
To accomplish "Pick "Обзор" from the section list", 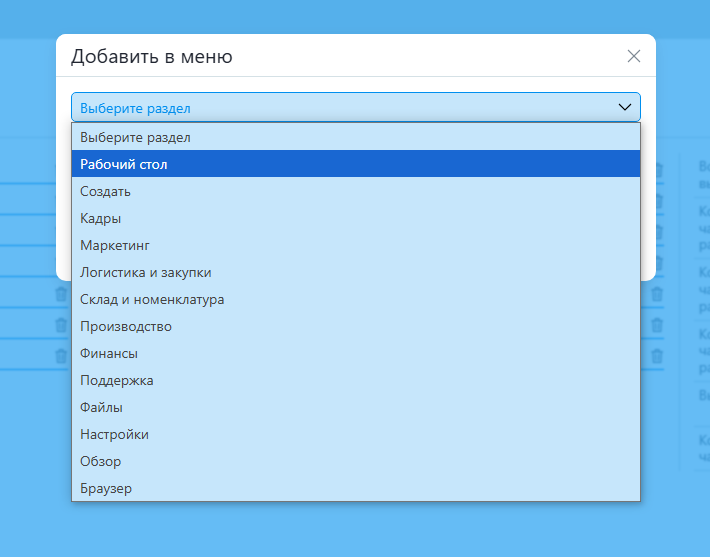I will [100, 461].
